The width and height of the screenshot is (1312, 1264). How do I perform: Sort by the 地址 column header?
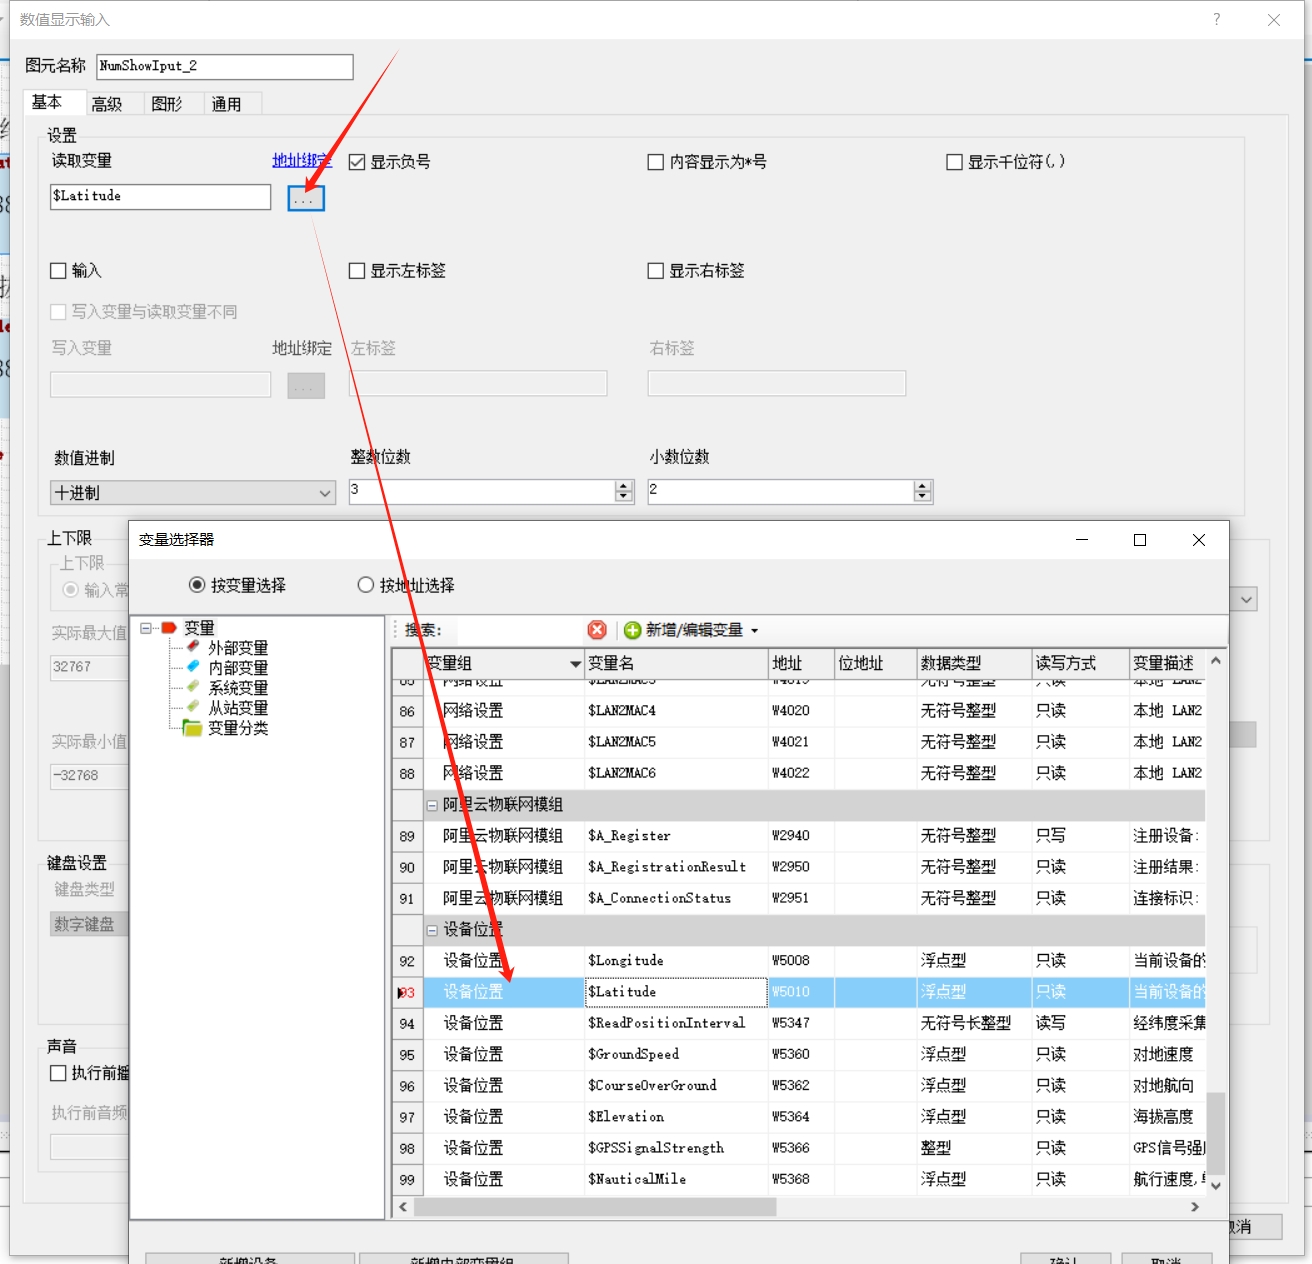(801, 664)
